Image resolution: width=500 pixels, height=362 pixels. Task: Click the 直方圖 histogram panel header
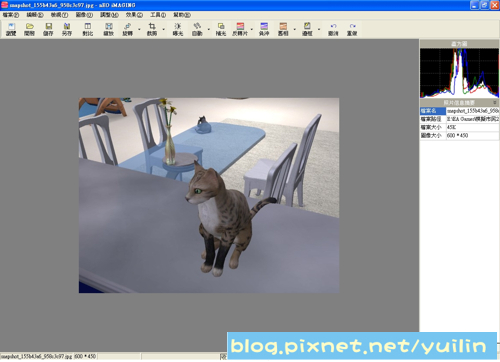459,44
